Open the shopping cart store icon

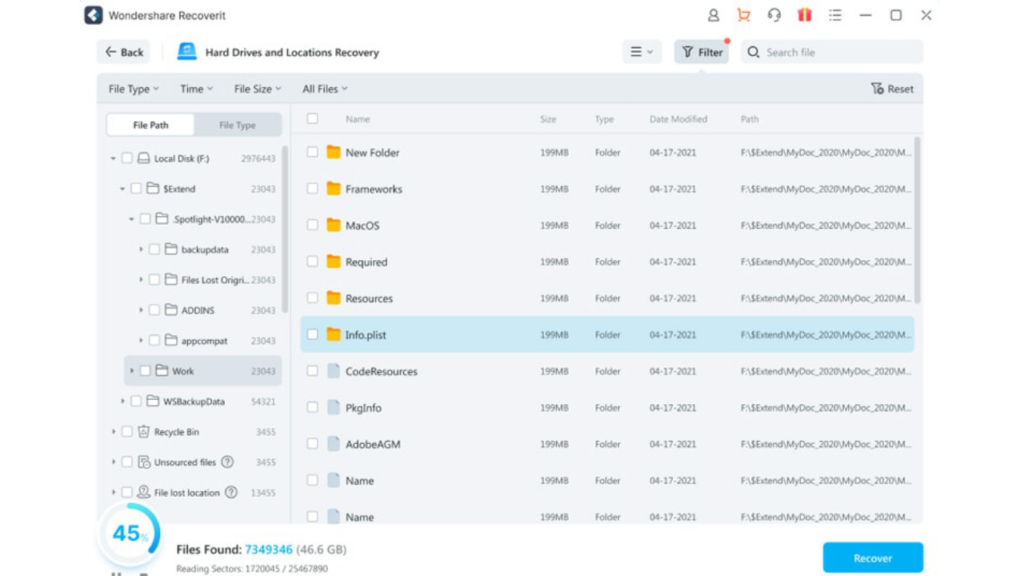(742, 15)
